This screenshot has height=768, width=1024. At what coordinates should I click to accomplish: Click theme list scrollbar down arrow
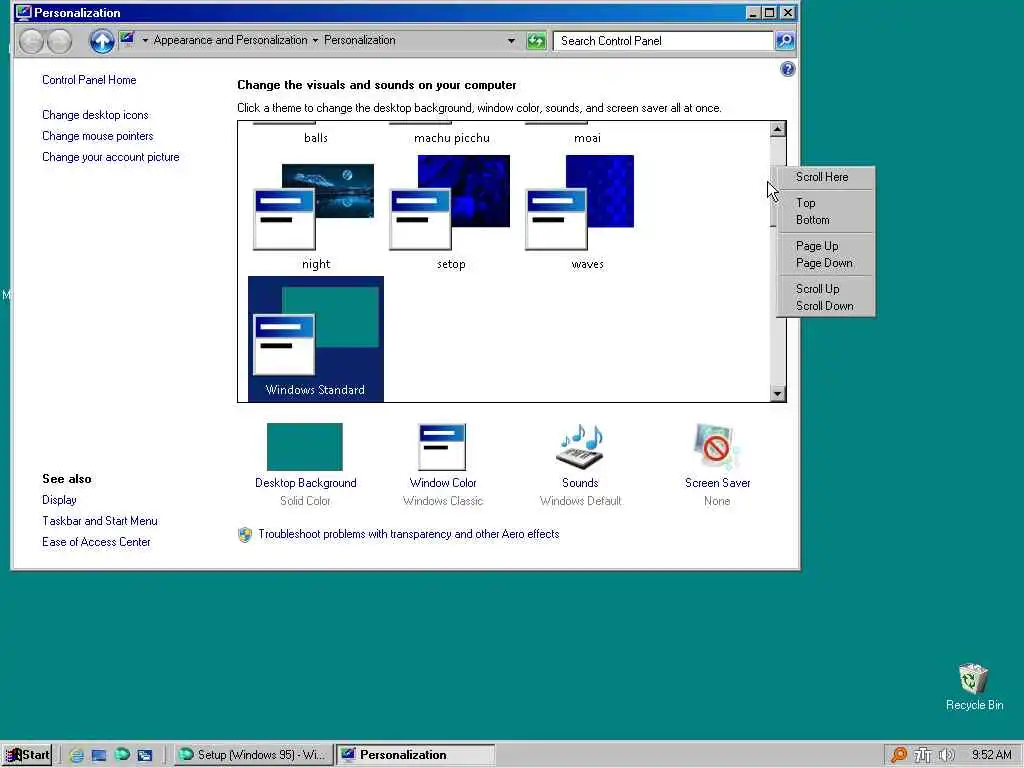pyautogui.click(x=777, y=393)
